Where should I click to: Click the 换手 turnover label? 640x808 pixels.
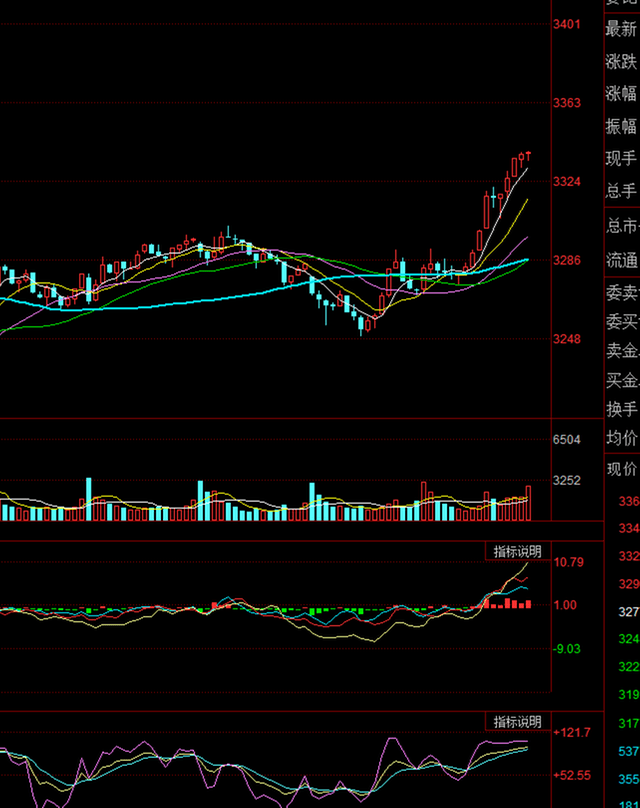[621, 409]
